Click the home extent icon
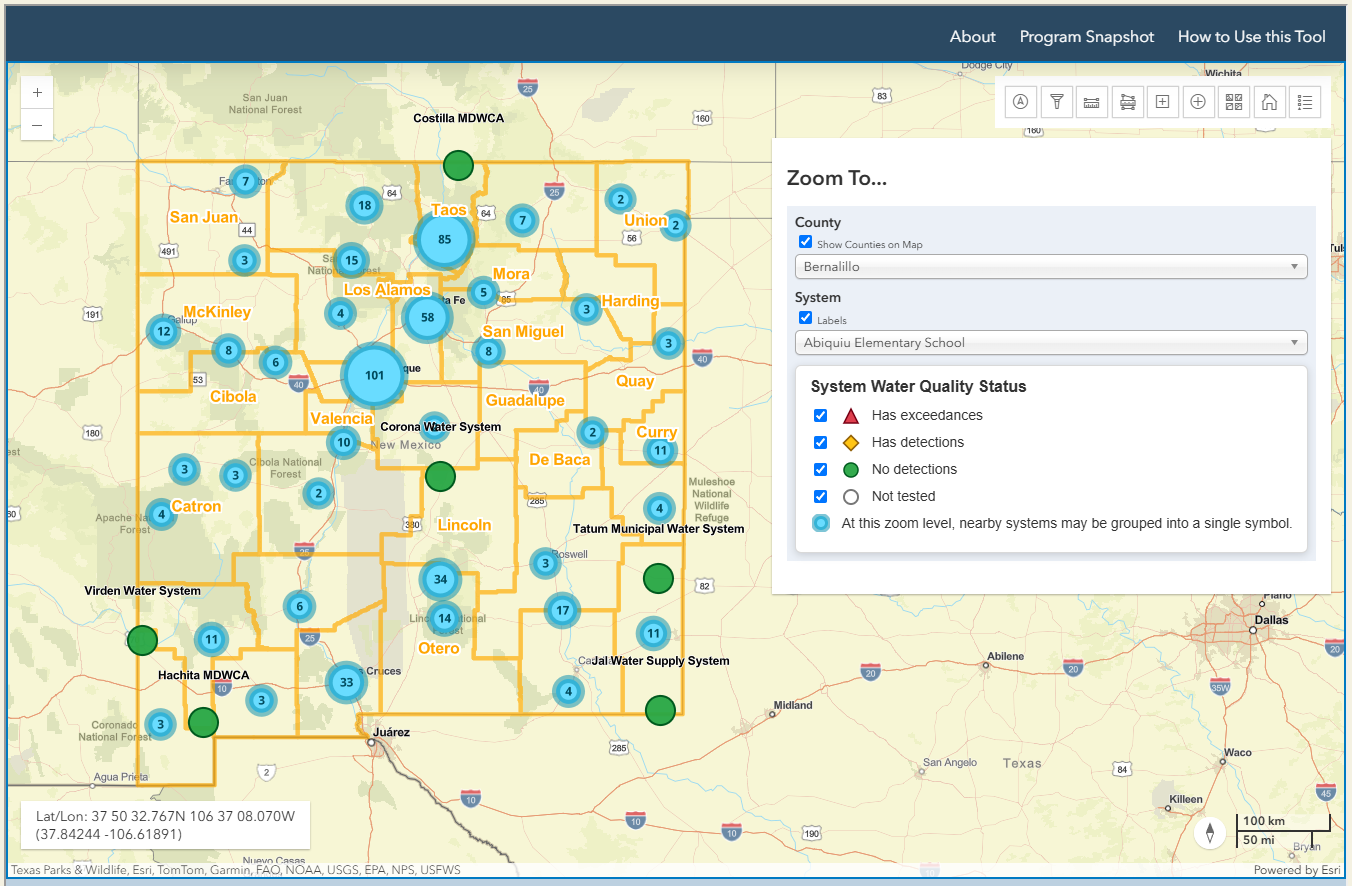Viewport: 1352px width, 886px height. tap(1269, 102)
